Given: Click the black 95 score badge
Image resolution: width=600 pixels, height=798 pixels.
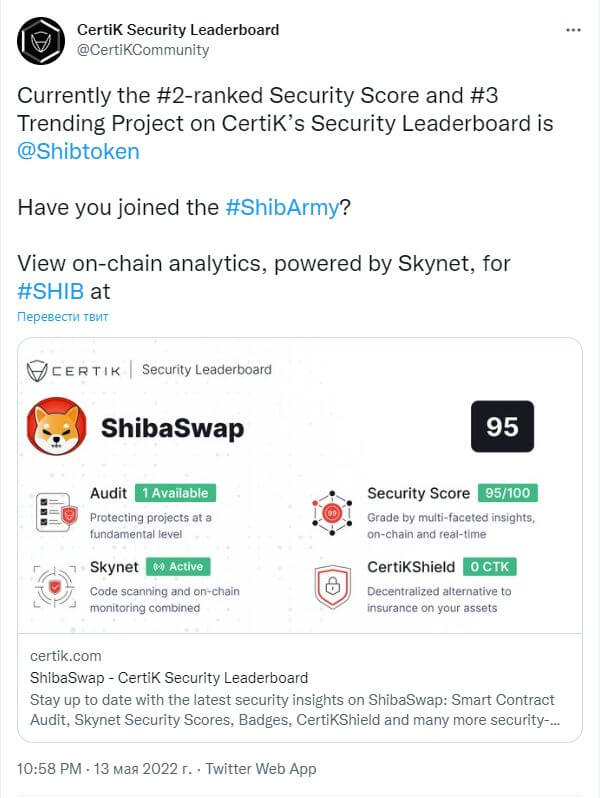Looking at the screenshot, I should pos(502,426).
